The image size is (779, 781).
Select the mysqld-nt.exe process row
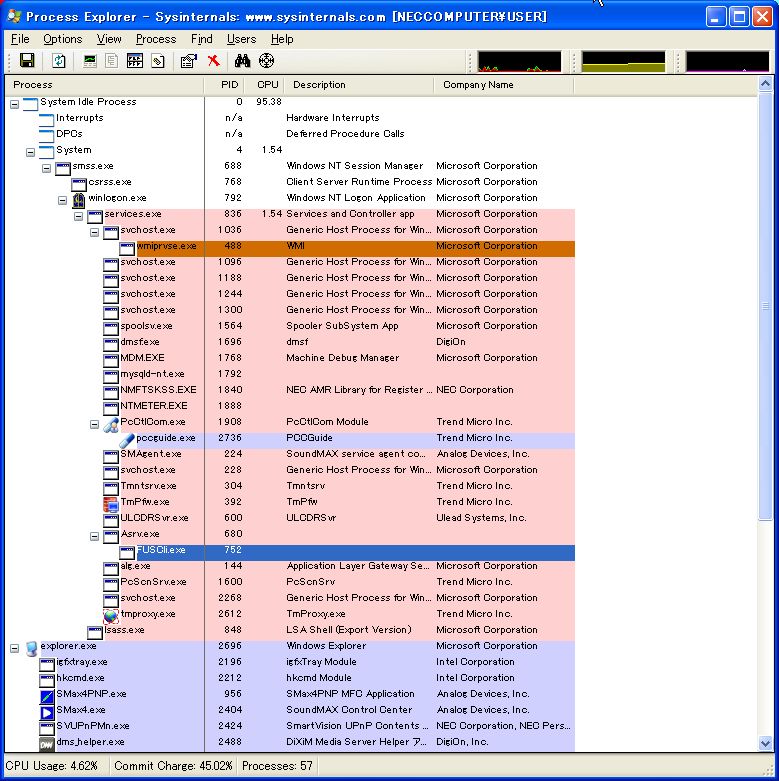[152, 374]
